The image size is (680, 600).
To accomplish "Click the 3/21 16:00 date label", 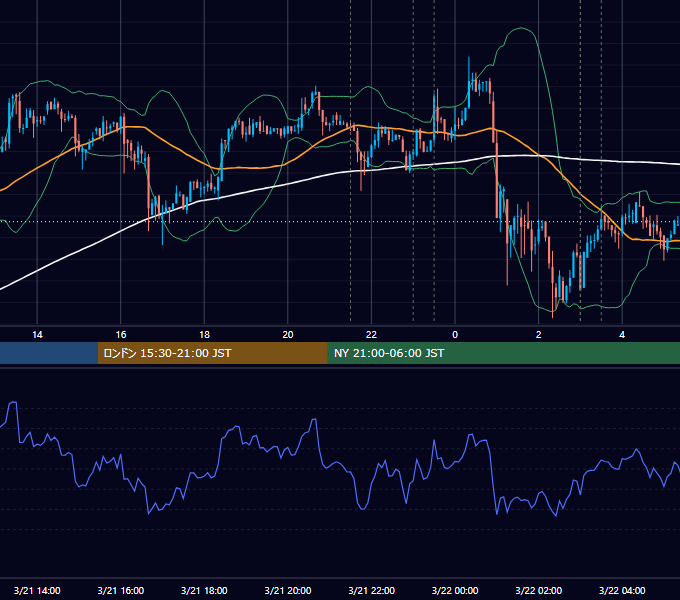I will (121, 590).
